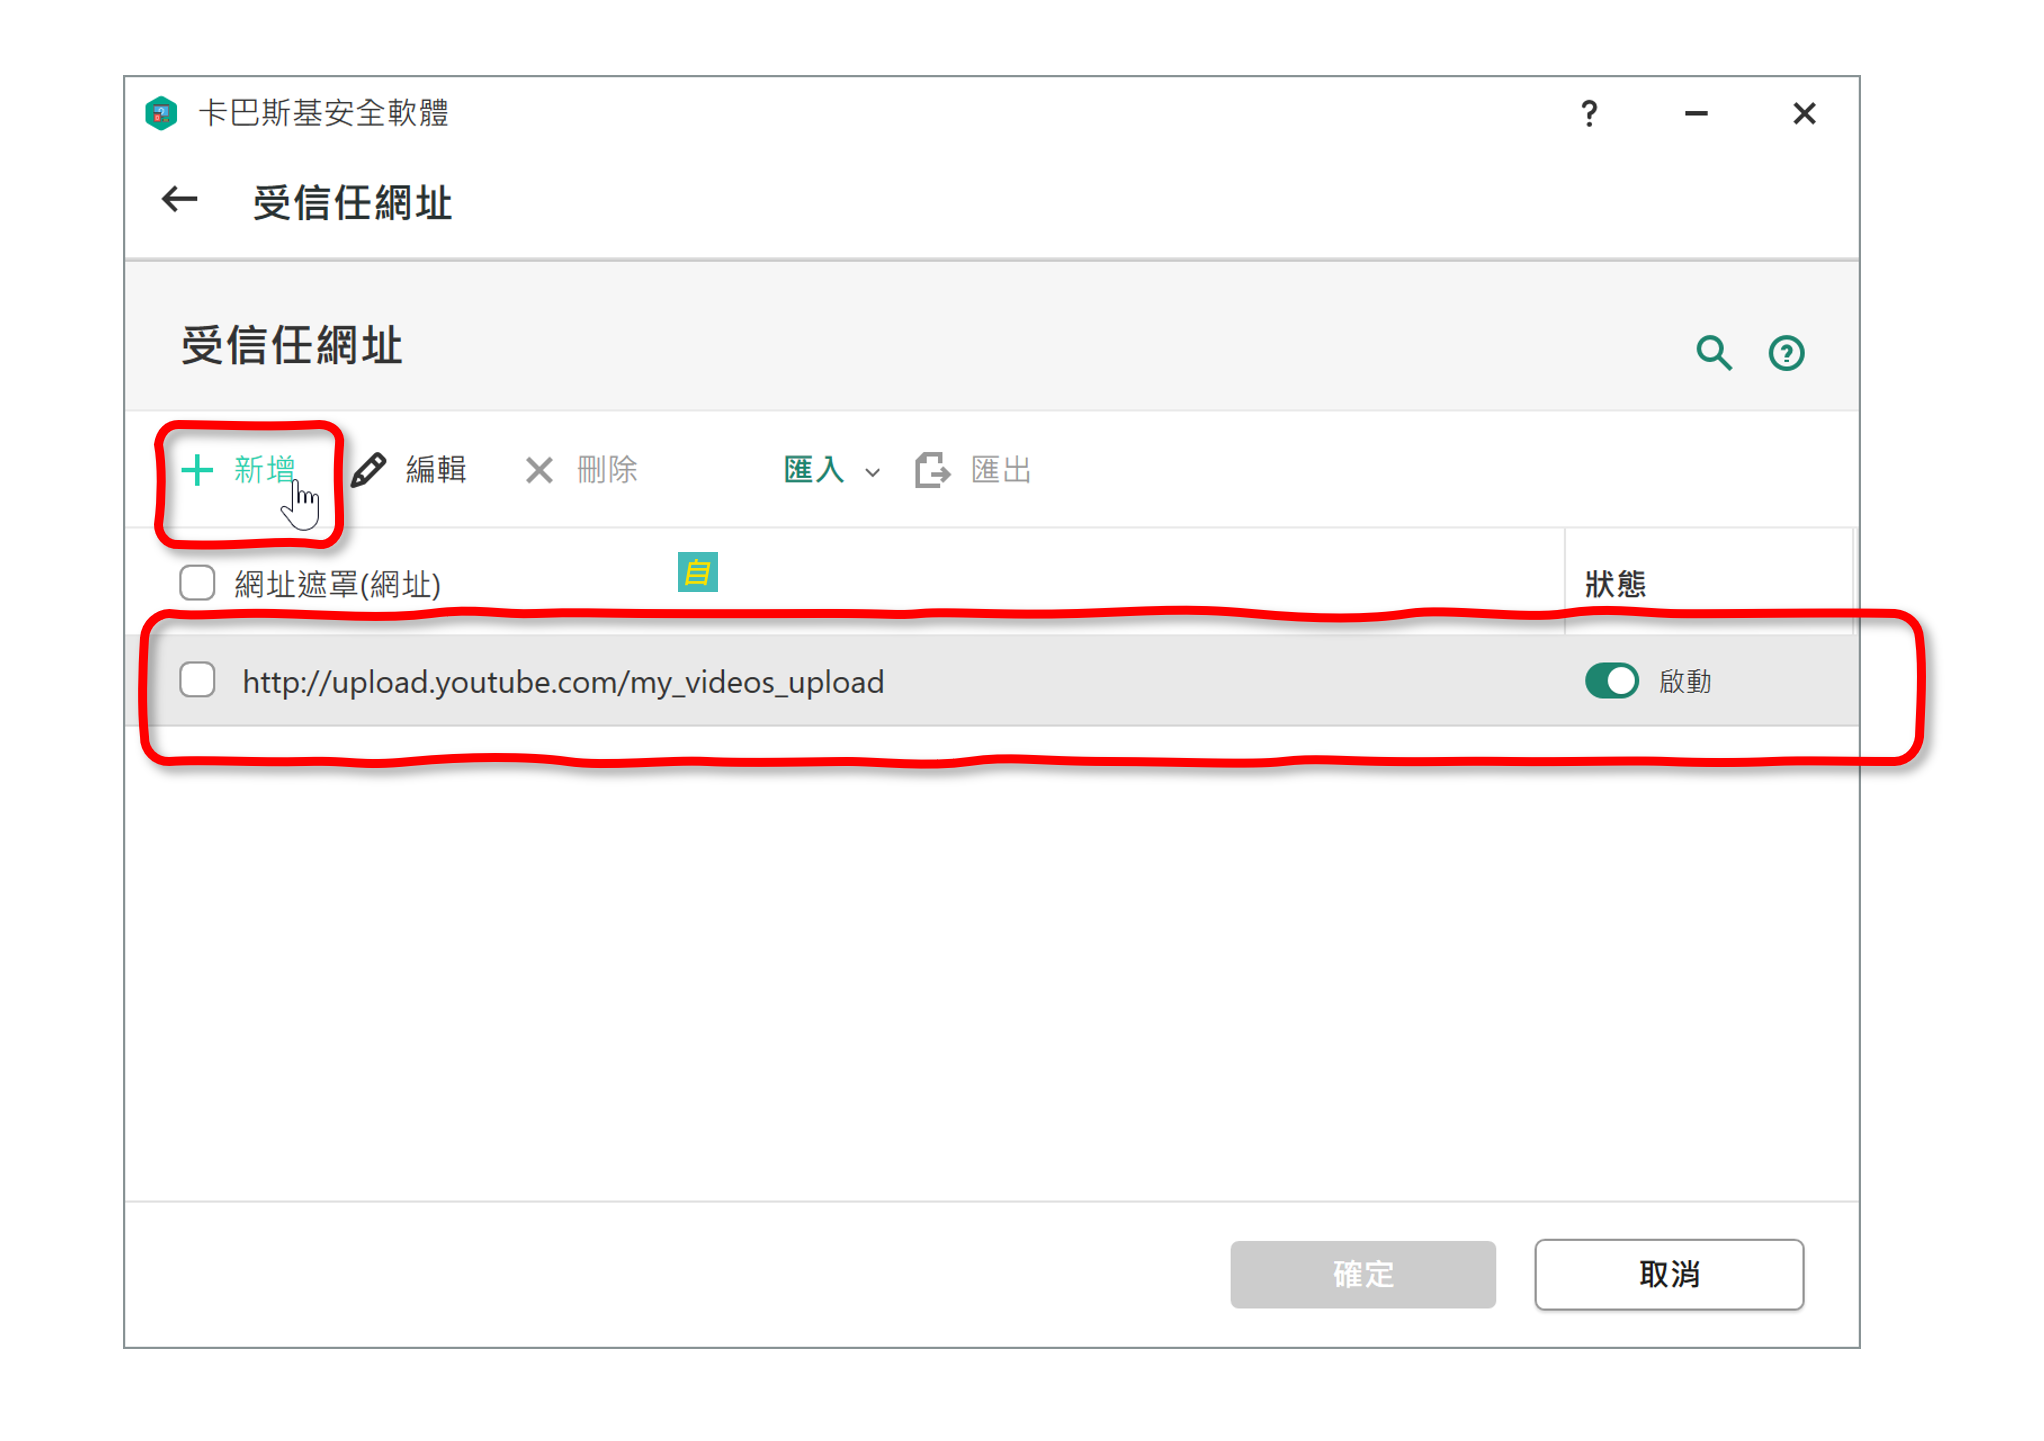Click the title bar question mark
Image resolution: width=2044 pixels, height=1441 pixels.
point(1589,114)
